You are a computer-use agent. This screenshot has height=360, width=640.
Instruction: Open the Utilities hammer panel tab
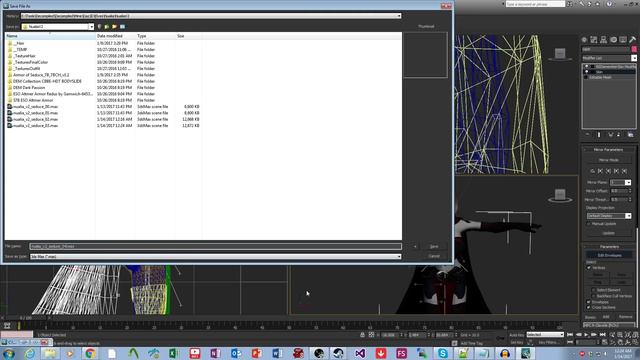coord(632,40)
